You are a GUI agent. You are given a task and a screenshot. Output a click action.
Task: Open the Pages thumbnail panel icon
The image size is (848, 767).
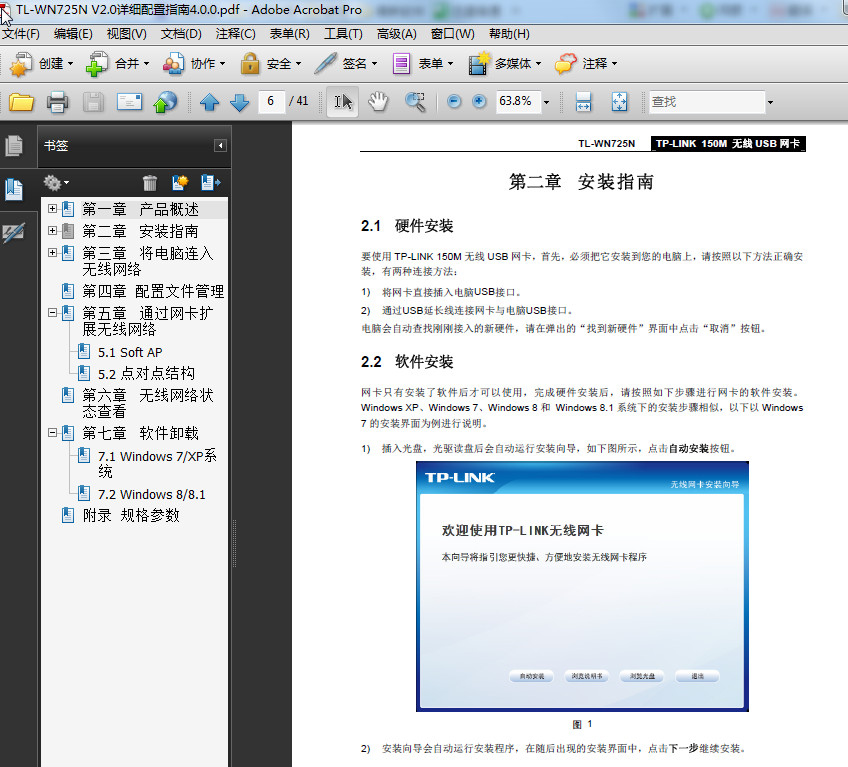click(14, 146)
